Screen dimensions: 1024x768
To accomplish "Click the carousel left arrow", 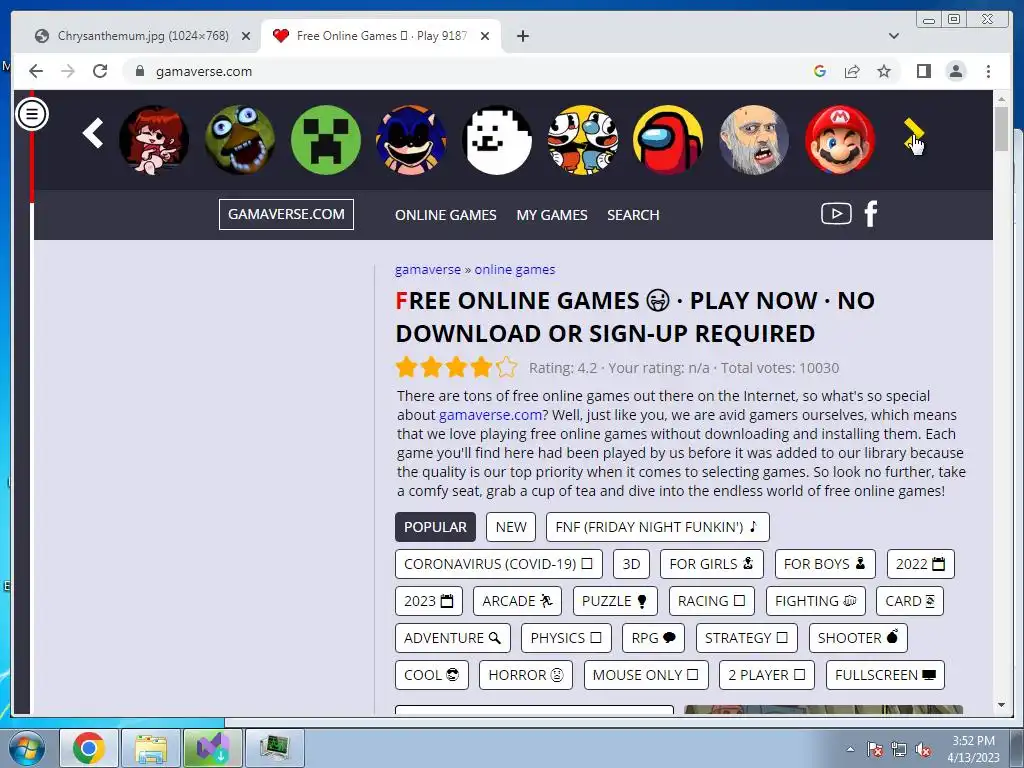I will coord(93,133).
